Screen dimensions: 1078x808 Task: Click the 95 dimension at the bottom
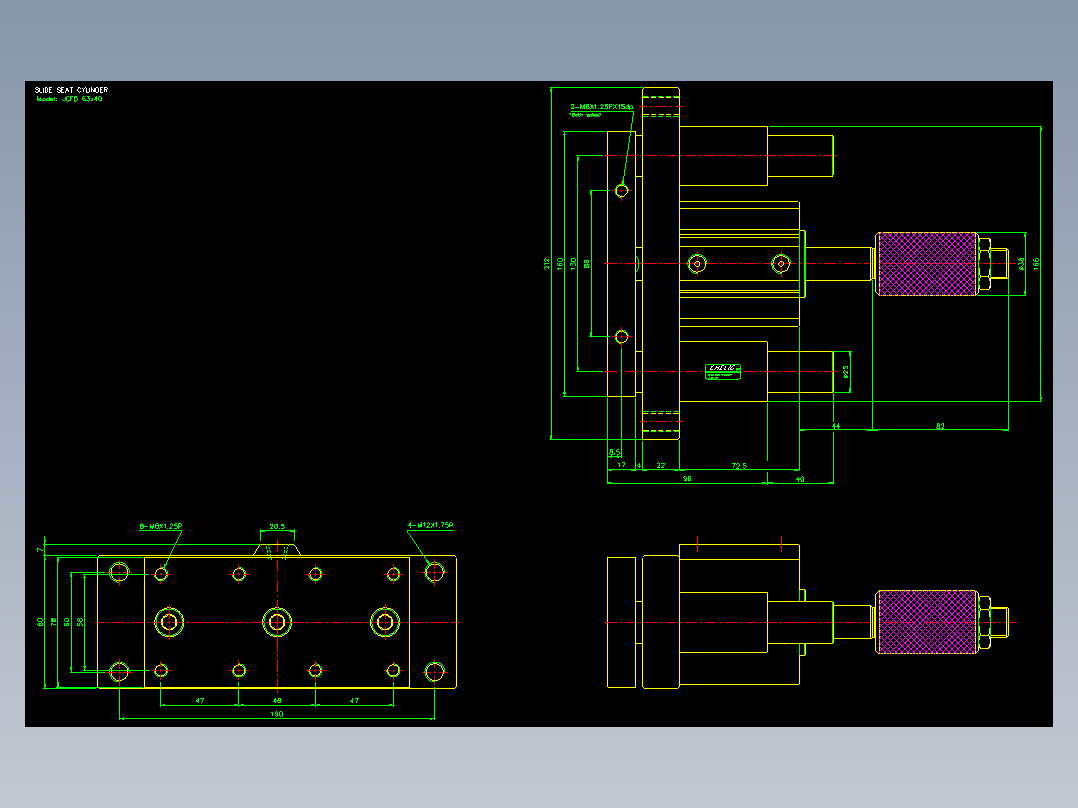pos(687,479)
